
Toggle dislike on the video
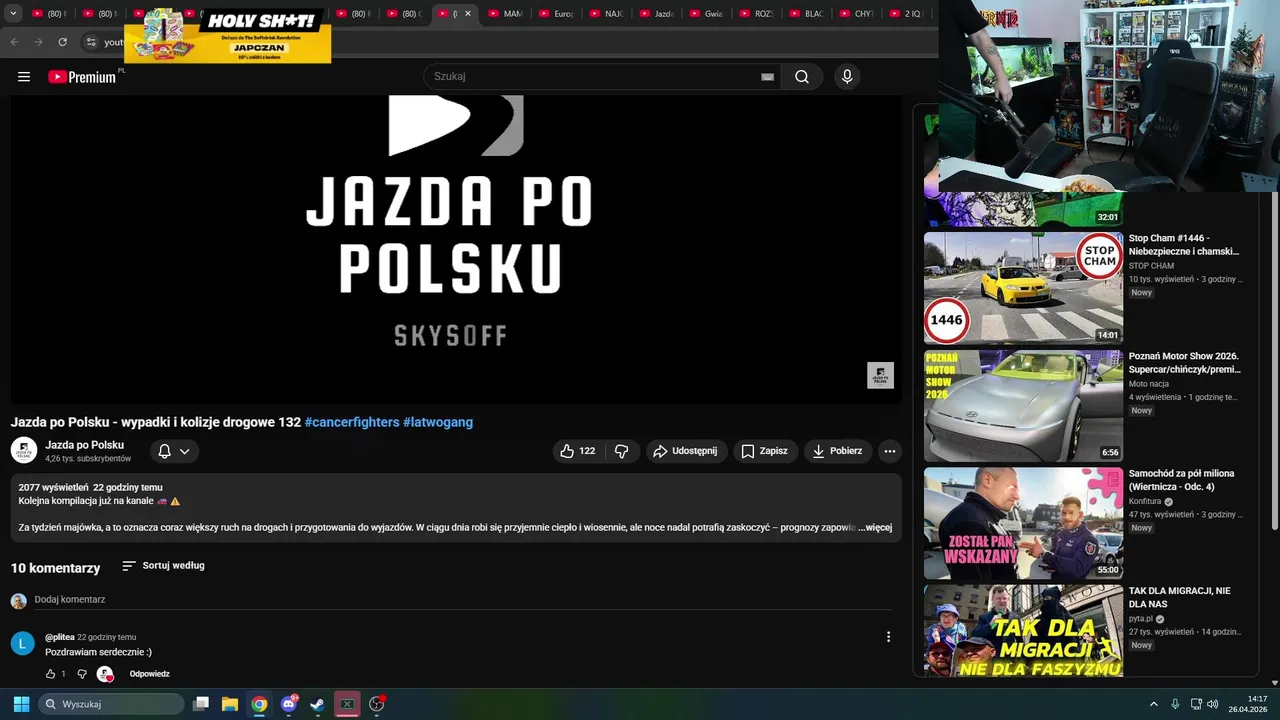pyautogui.click(x=621, y=451)
